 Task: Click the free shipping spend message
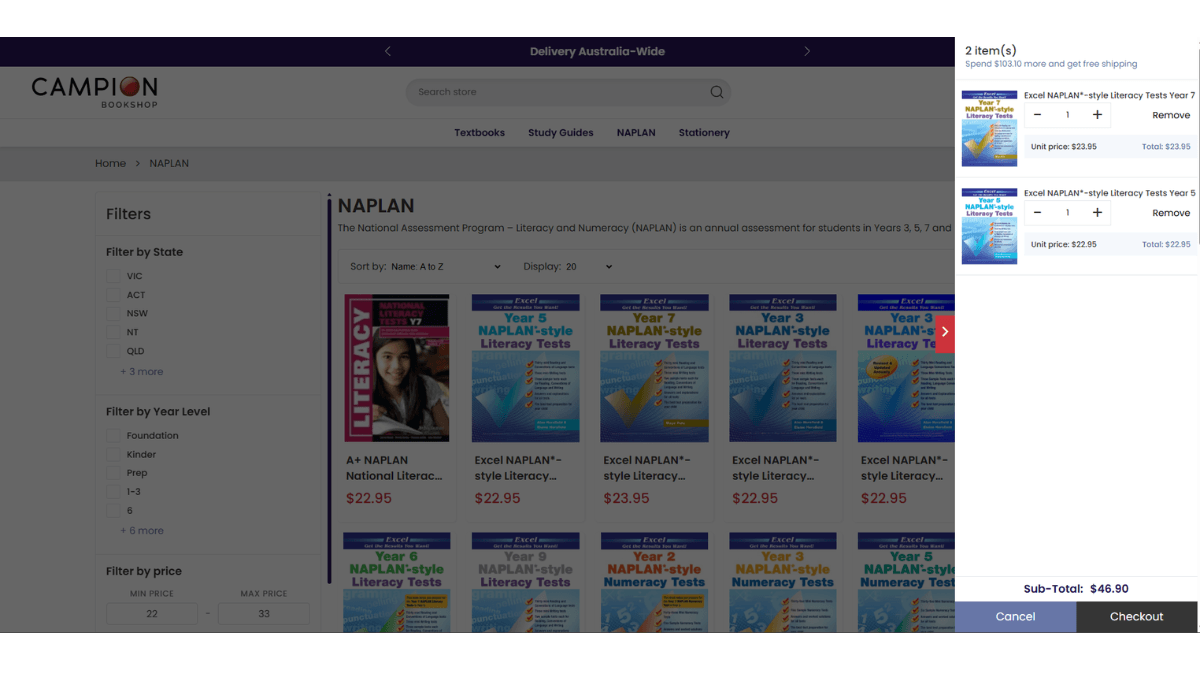tap(1051, 64)
